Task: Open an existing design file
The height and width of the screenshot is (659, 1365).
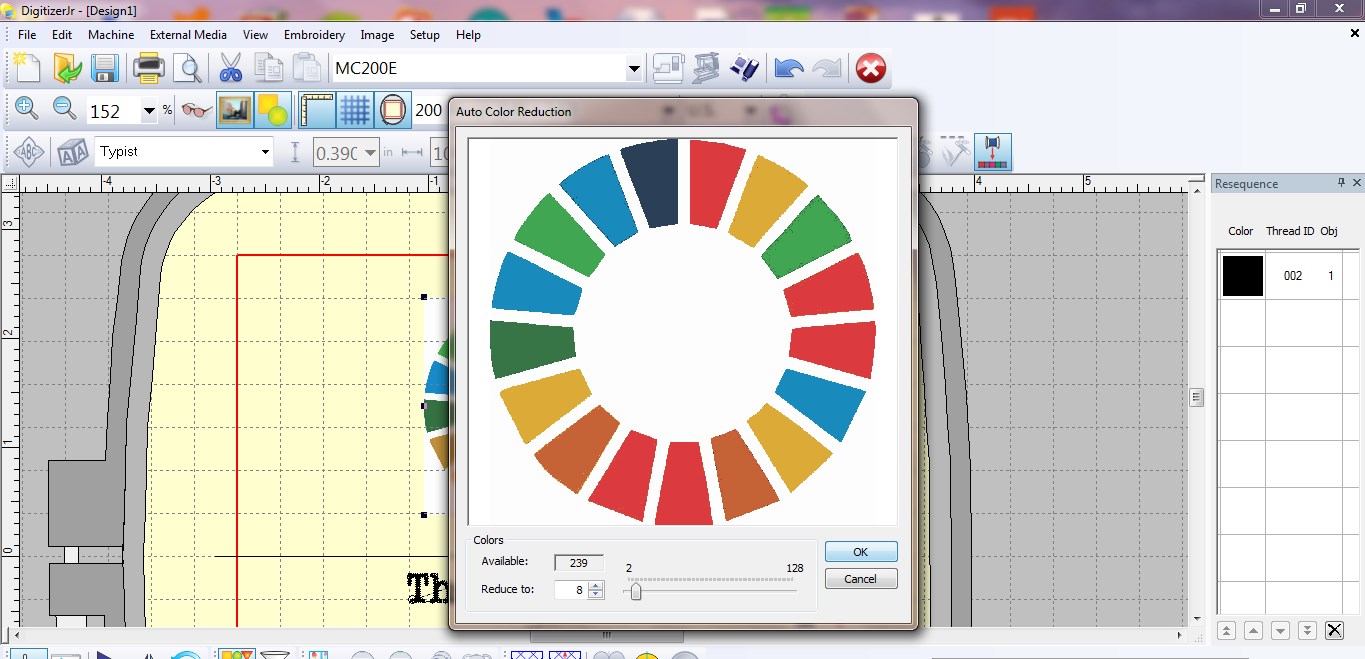Action: point(67,69)
